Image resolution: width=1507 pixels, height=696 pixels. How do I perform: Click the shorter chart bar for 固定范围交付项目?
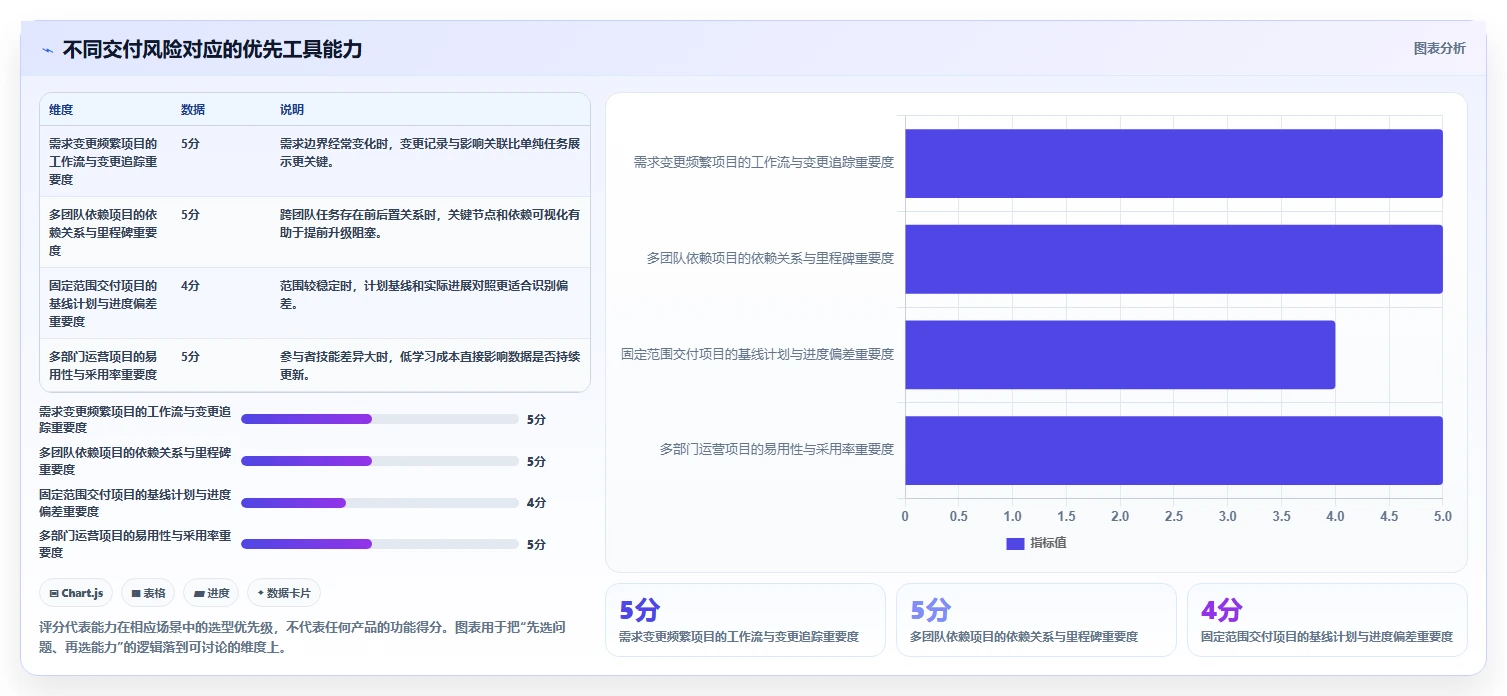(1120, 355)
